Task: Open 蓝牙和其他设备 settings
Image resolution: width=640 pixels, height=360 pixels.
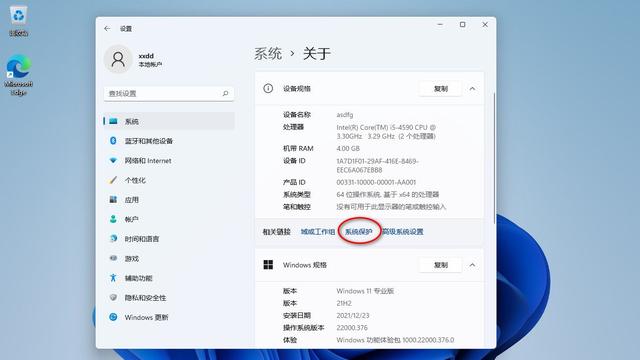Action: click(x=169, y=141)
